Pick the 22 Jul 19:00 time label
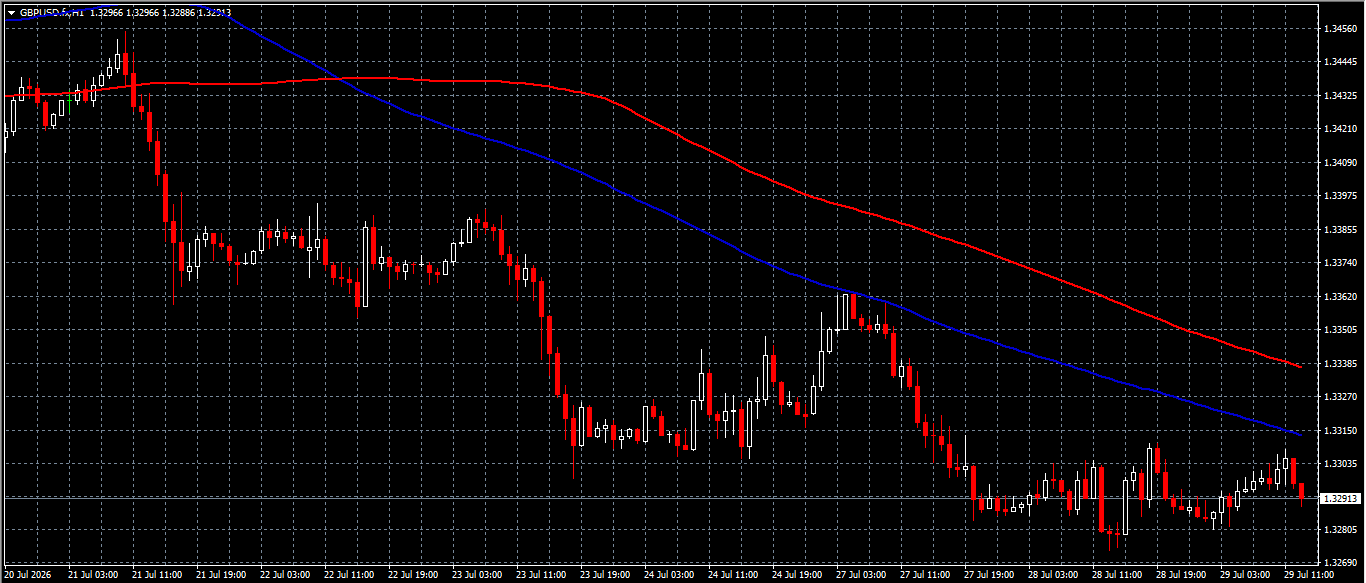 click(x=412, y=576)
